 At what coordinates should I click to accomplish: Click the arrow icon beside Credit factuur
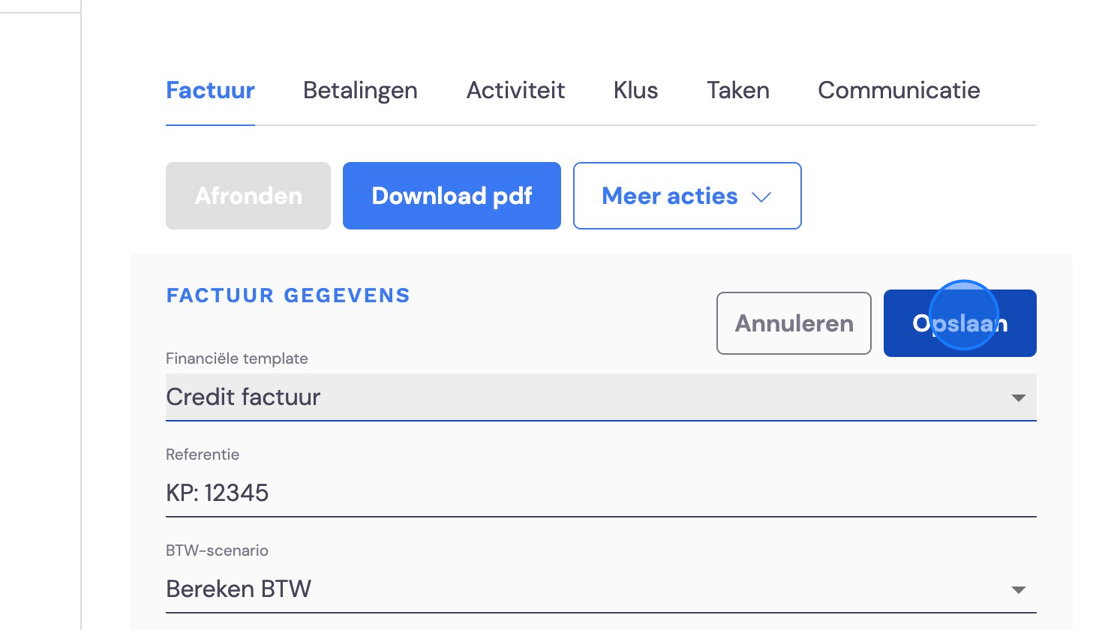tap(1019, 398)
